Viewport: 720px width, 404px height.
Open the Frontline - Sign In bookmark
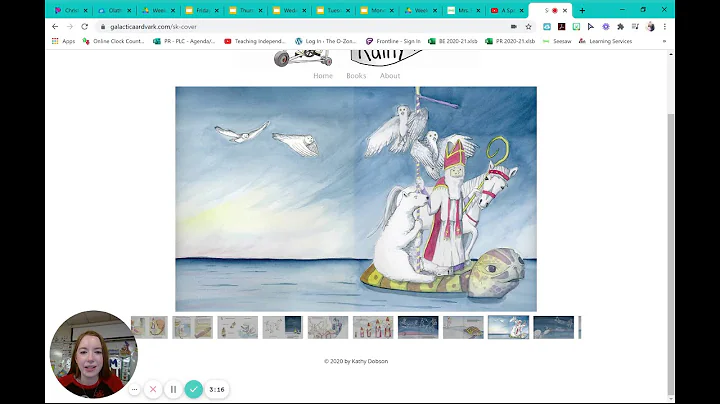(x=393, y=41)
